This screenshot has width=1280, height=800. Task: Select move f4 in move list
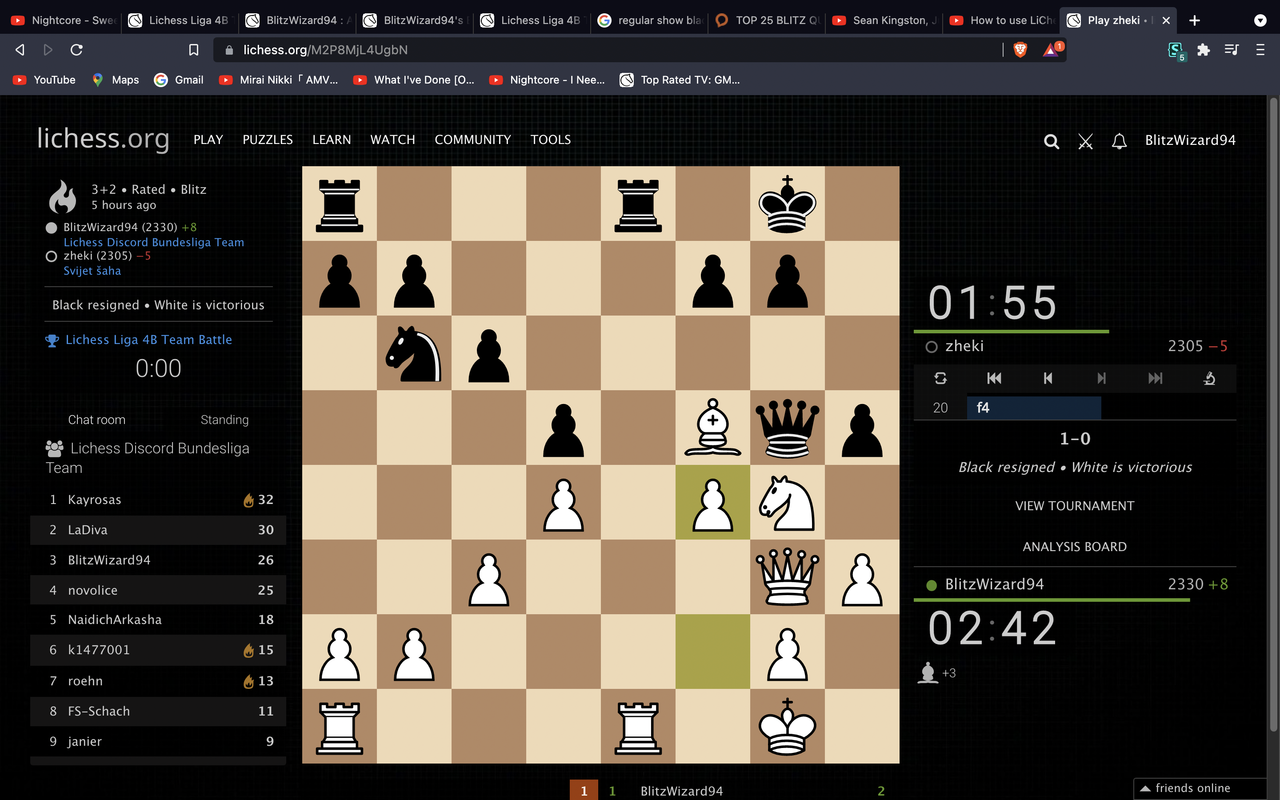[x=1033, y=408]
